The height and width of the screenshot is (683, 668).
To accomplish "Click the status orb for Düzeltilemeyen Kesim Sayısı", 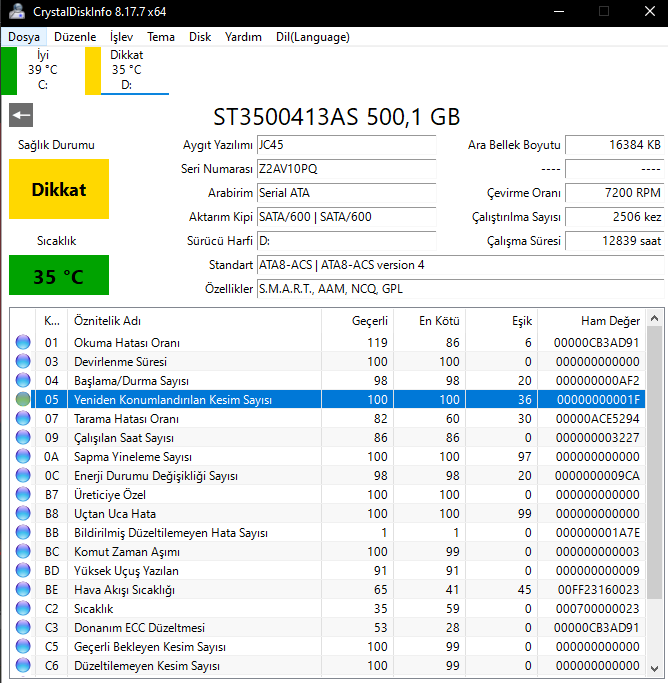I will [23, 665].
